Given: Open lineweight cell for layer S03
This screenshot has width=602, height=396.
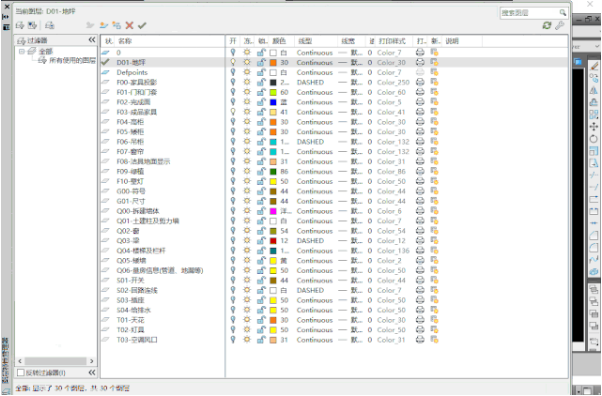Looking at the screenshot, I should point(350,300).
